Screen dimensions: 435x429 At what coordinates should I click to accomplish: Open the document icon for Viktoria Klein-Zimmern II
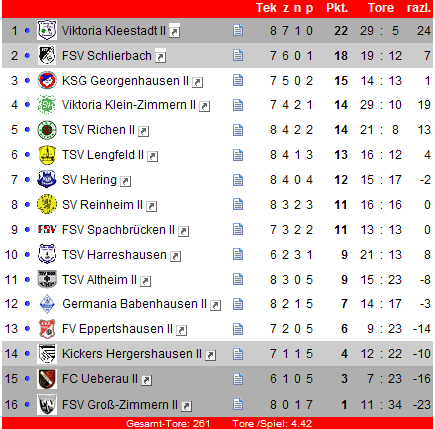pyautogui.click(x=238, y=105)
